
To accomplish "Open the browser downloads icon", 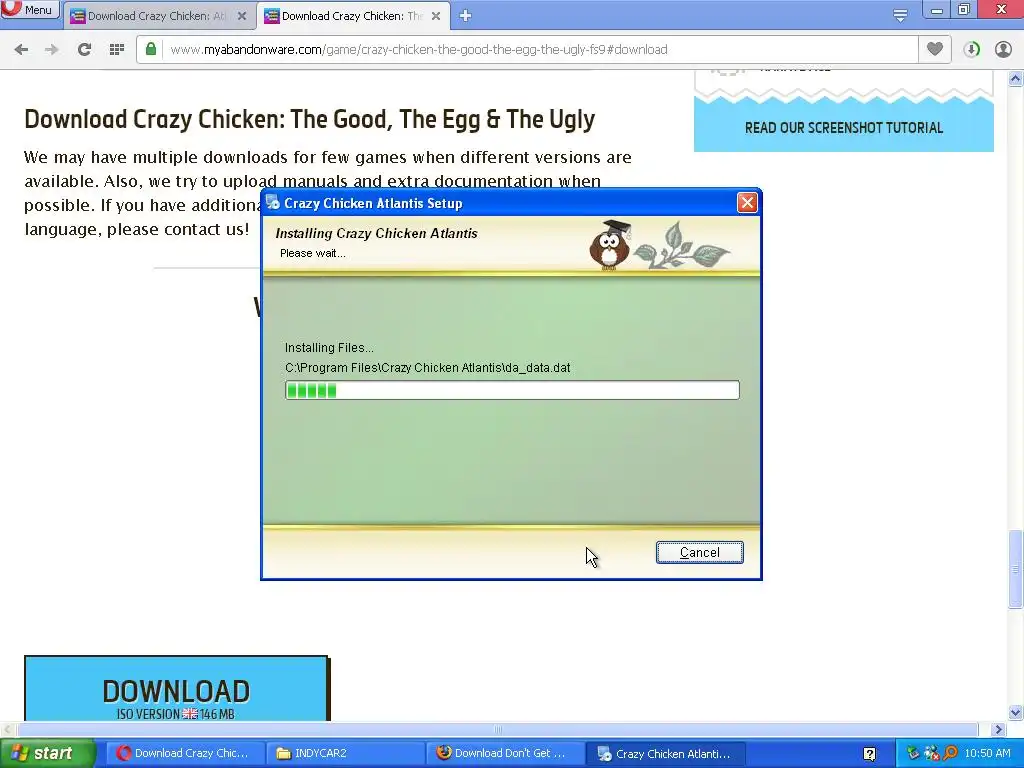I will [x=972, y=50].
